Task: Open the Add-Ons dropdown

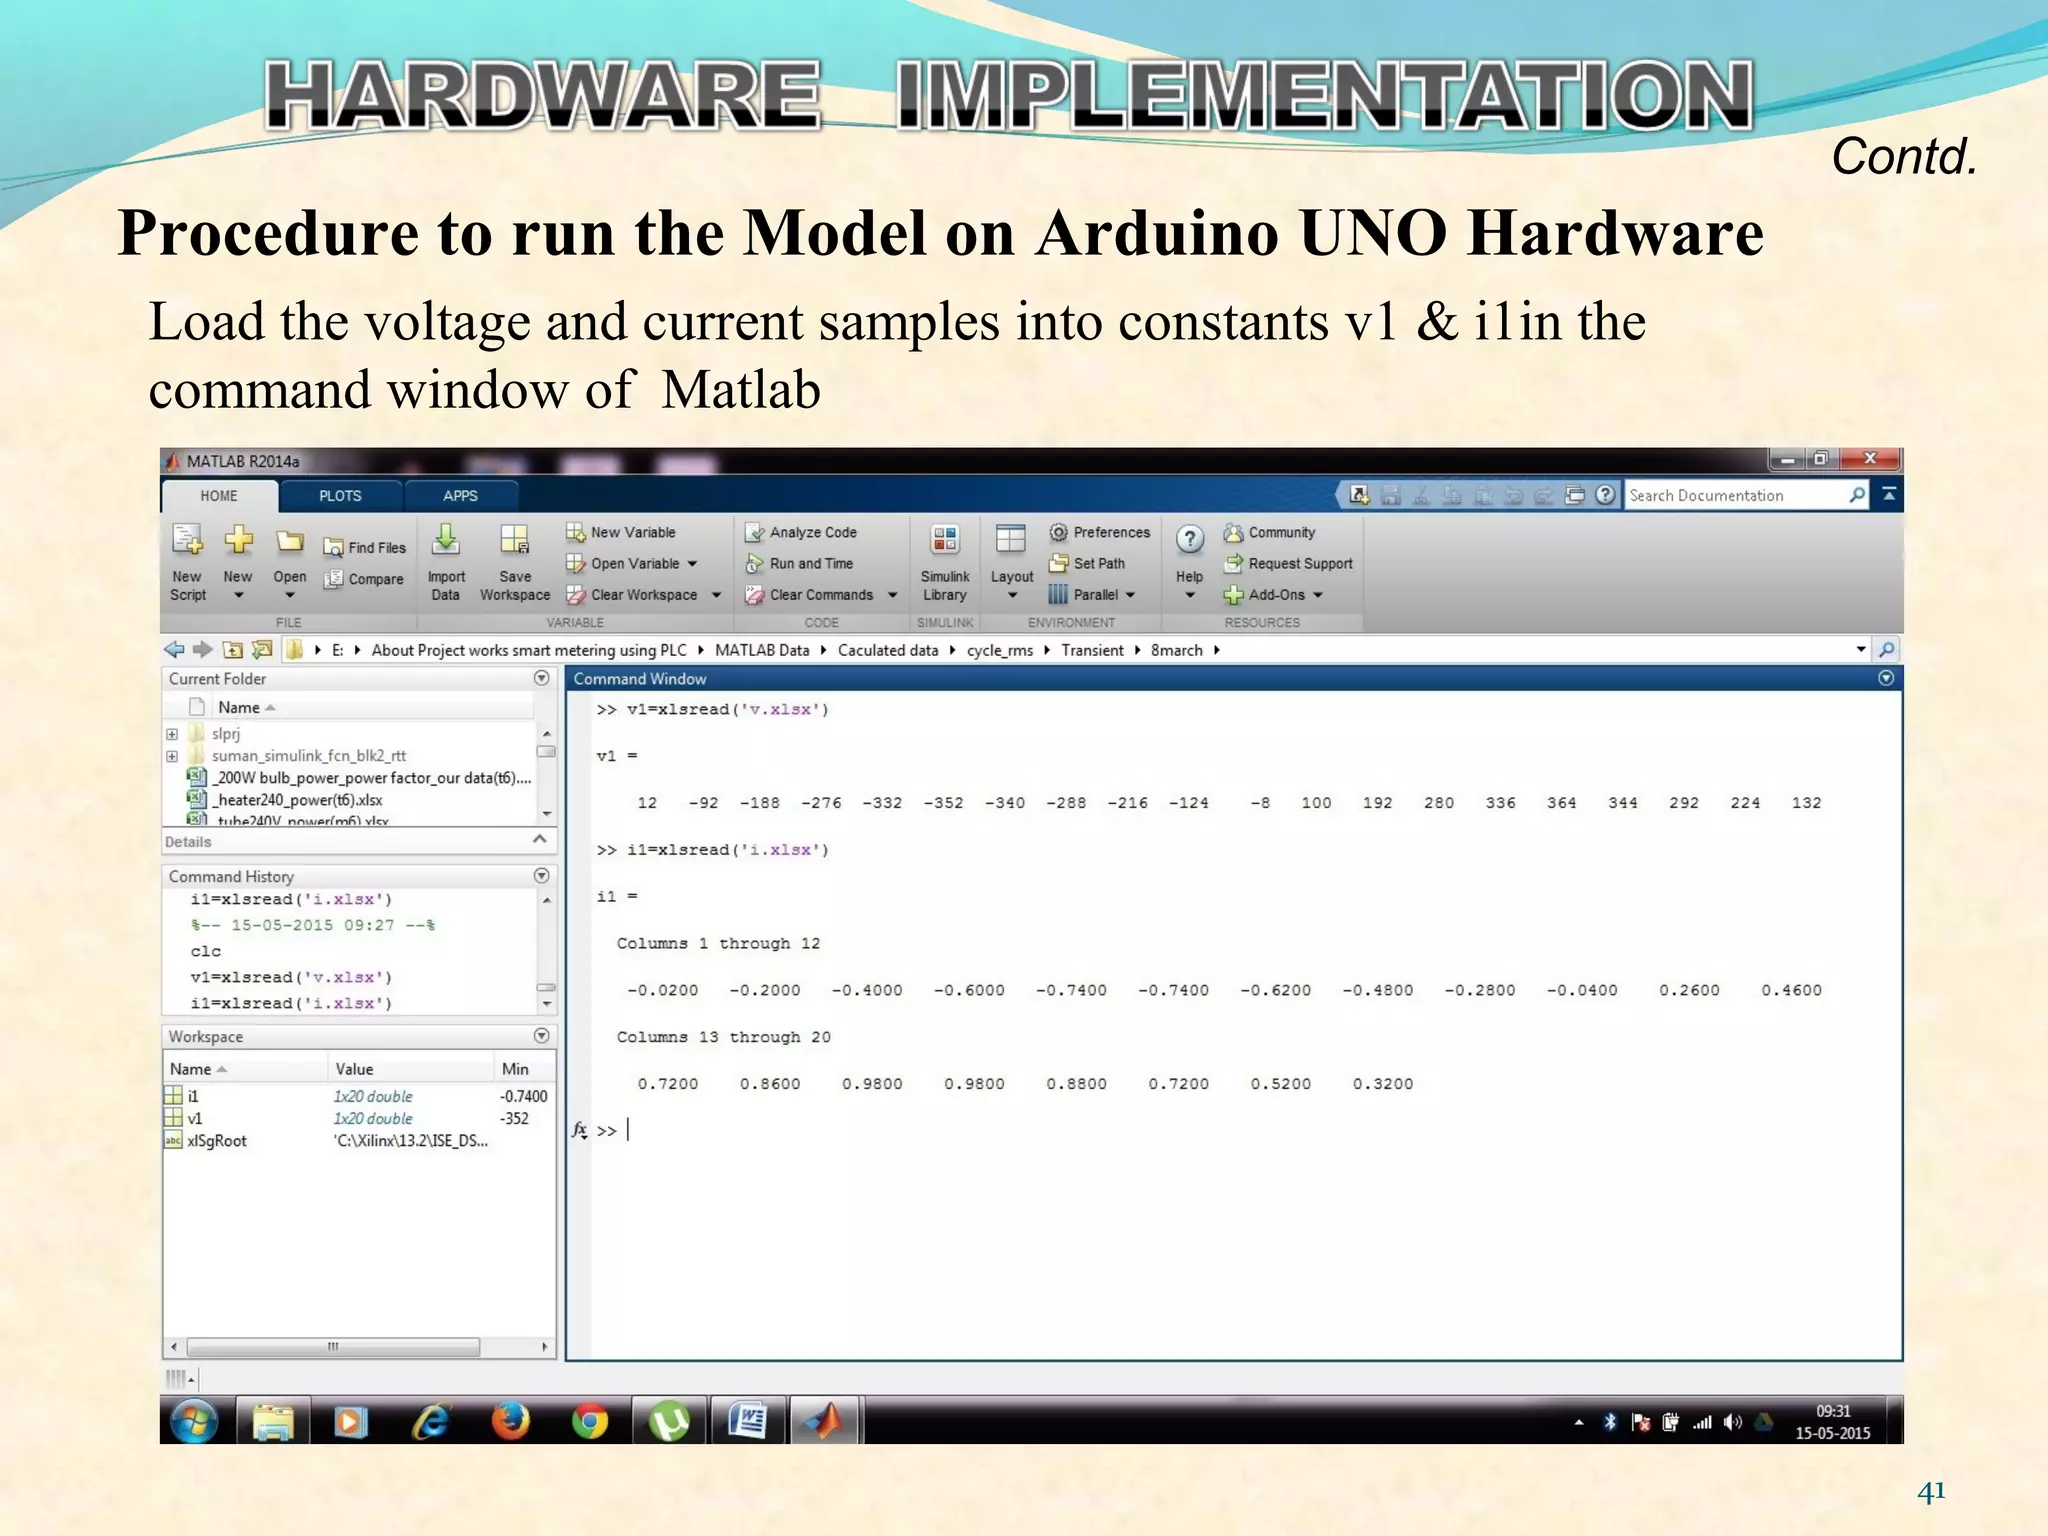Action: pos(1318,595)
